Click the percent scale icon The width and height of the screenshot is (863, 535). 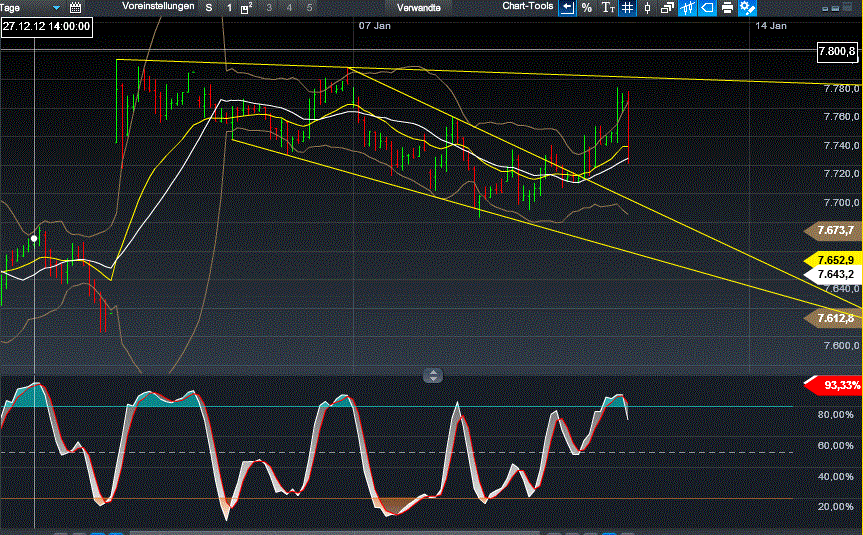(x=587, y=7)
